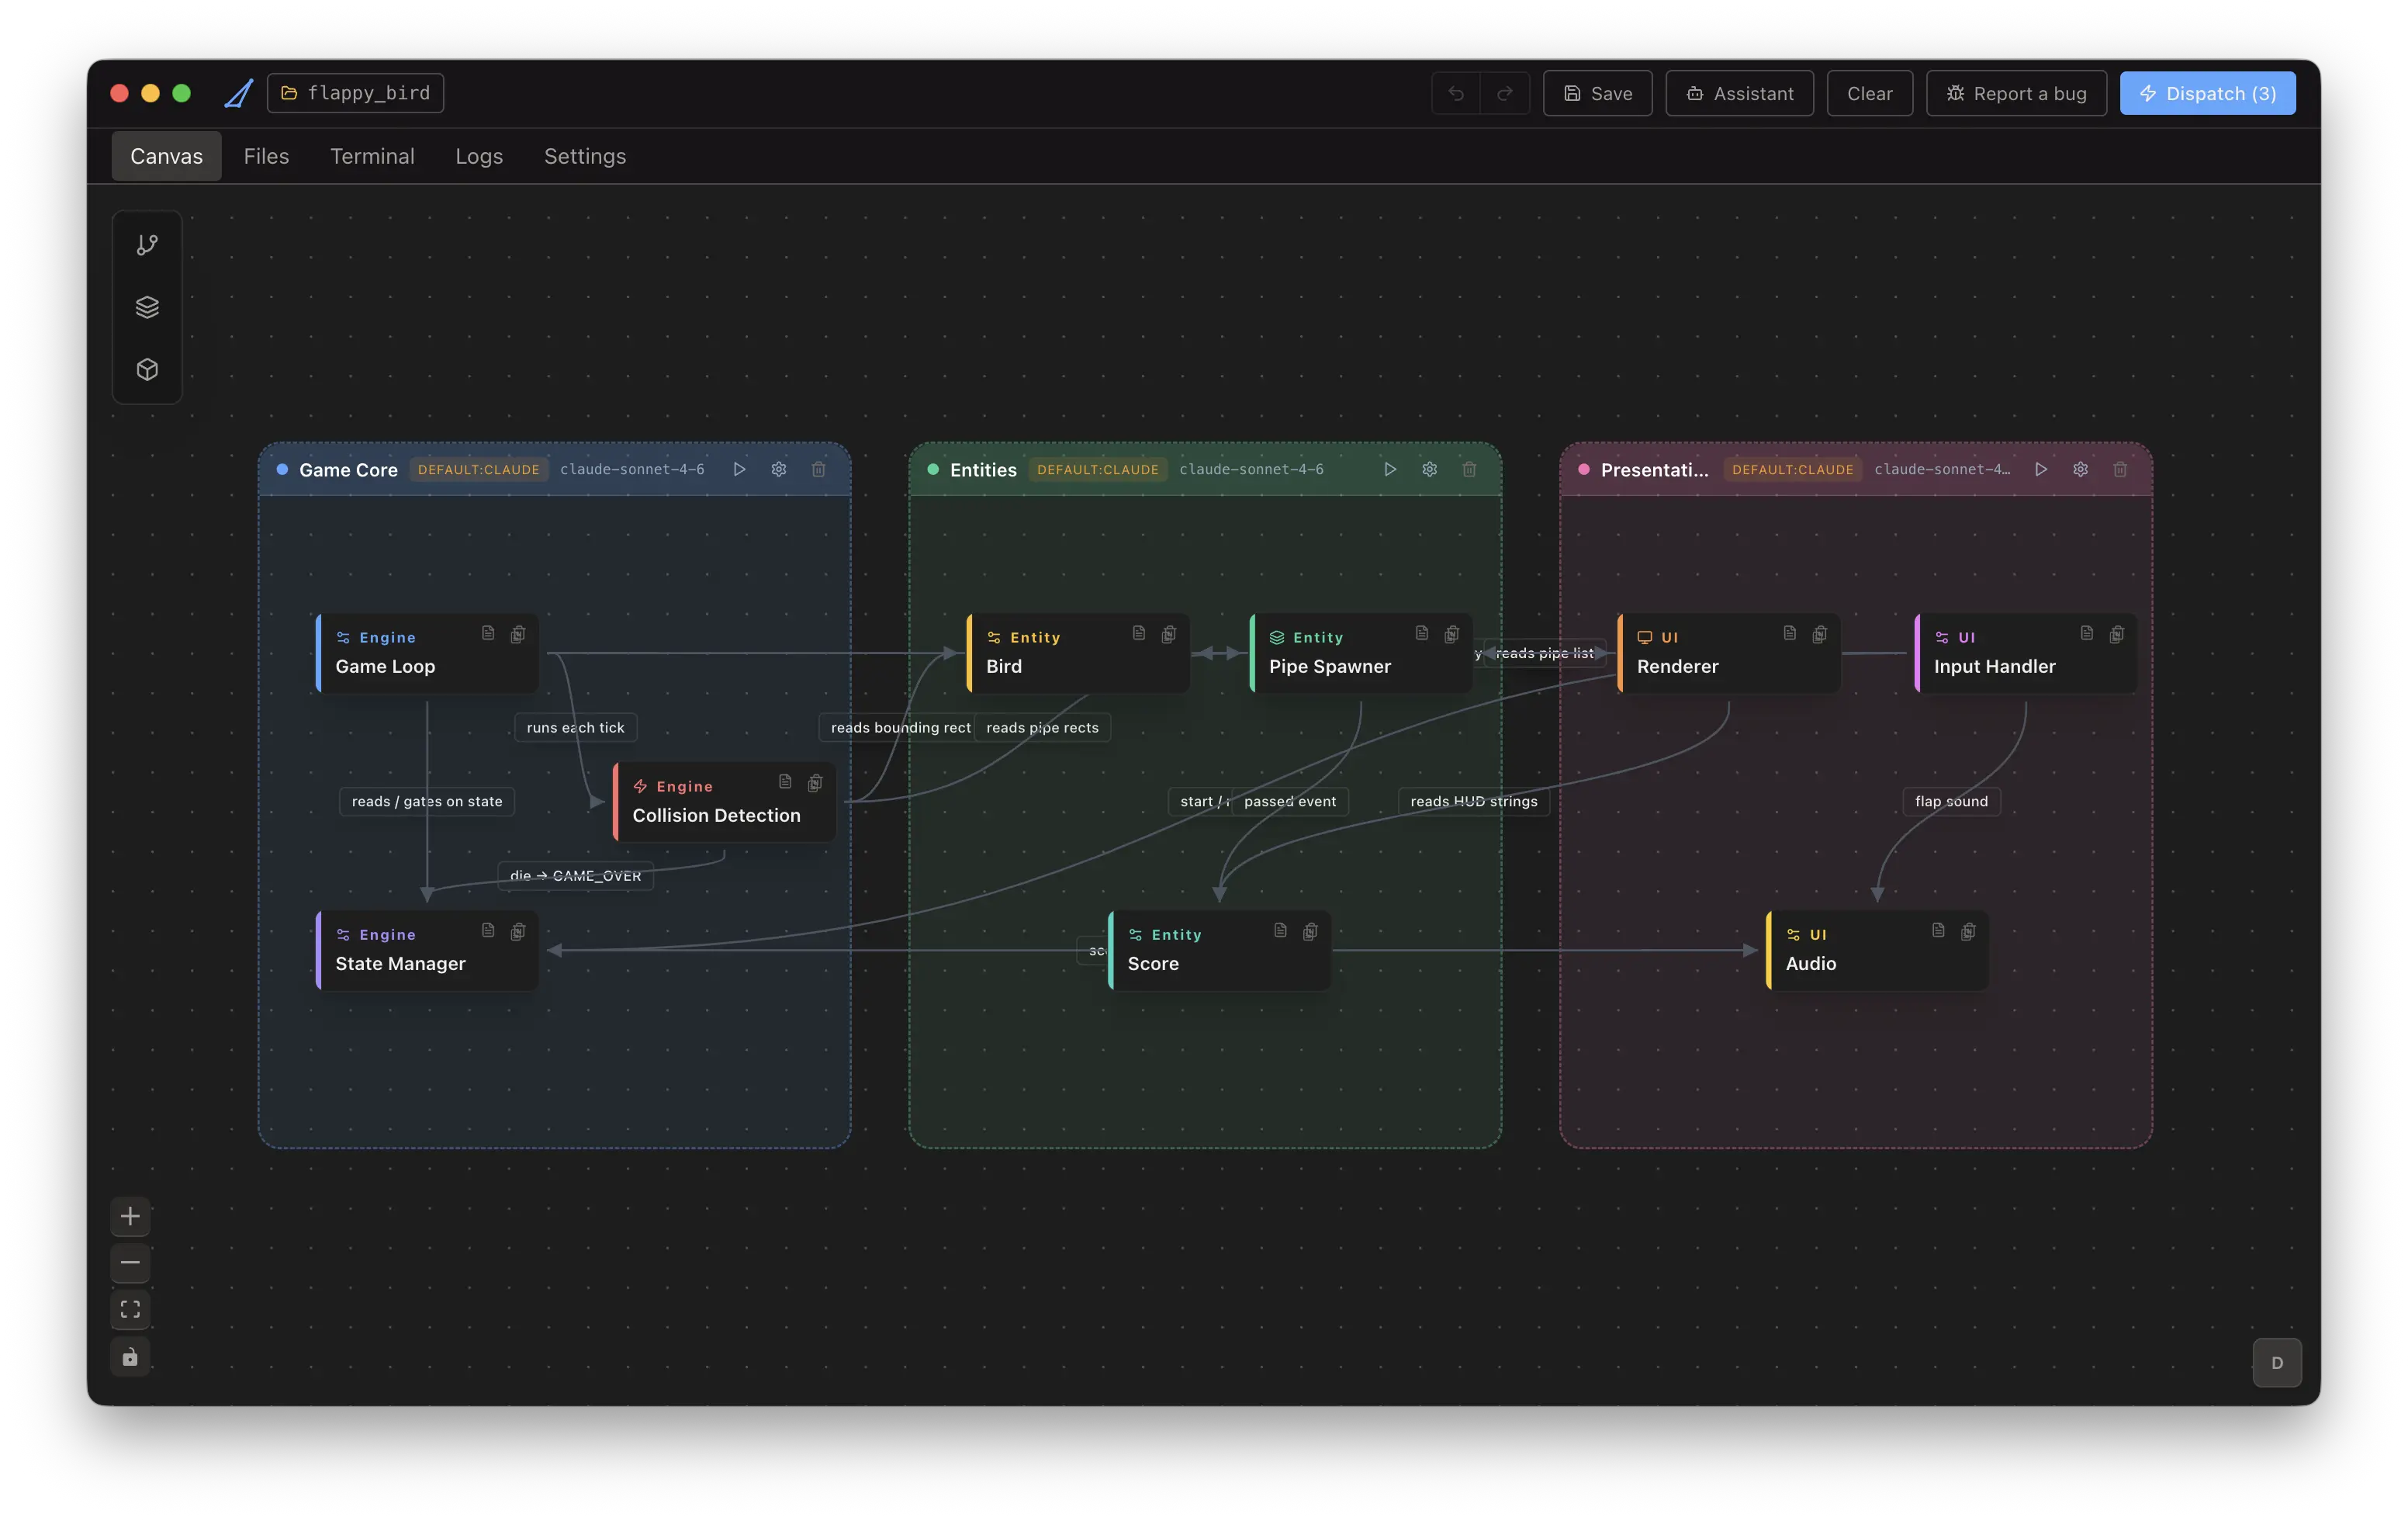
Task: Open the Terminal tab
Action: click(x=372, y=156)
